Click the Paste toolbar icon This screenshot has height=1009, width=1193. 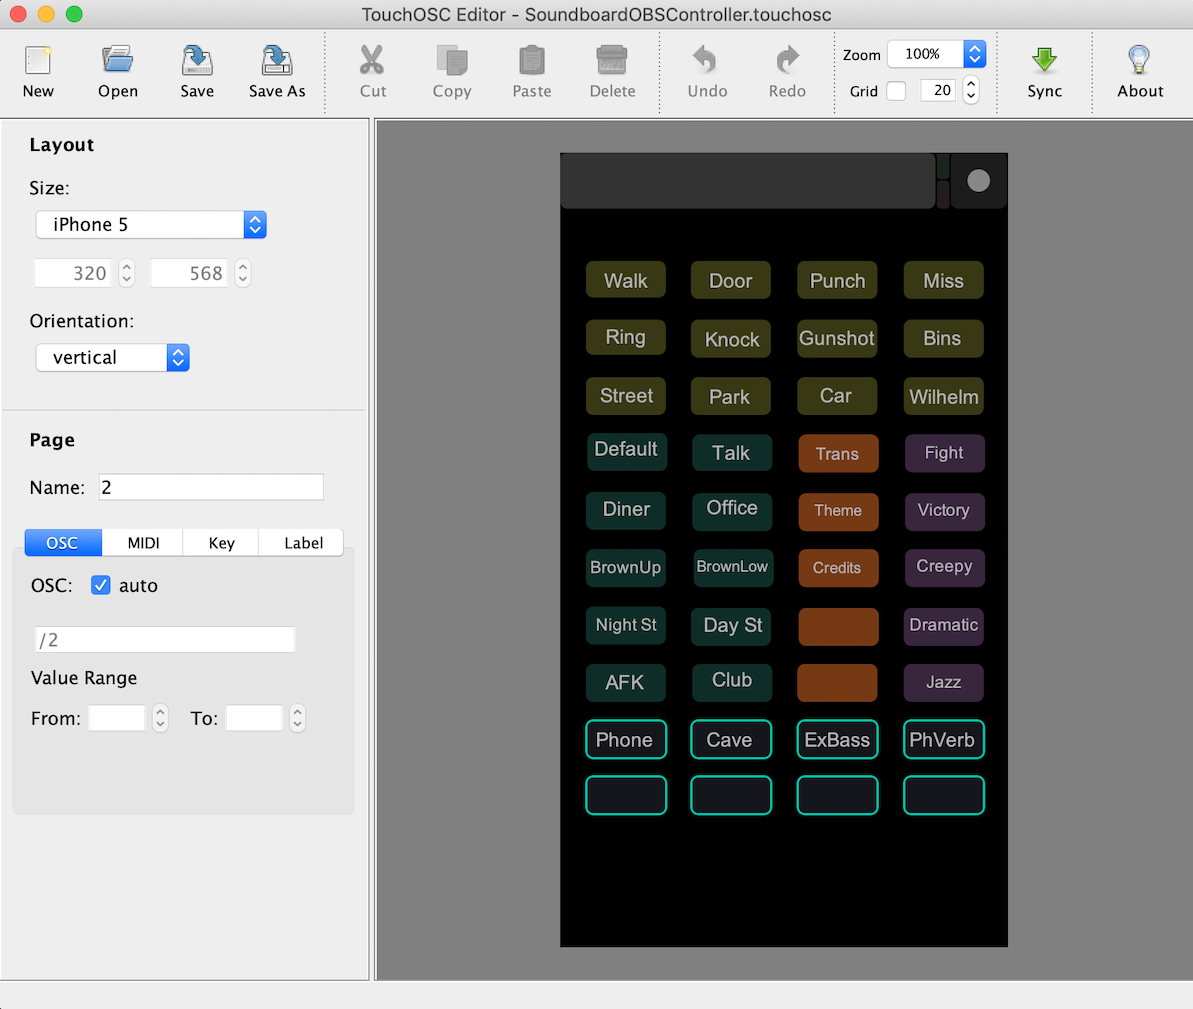coord(531,70)
